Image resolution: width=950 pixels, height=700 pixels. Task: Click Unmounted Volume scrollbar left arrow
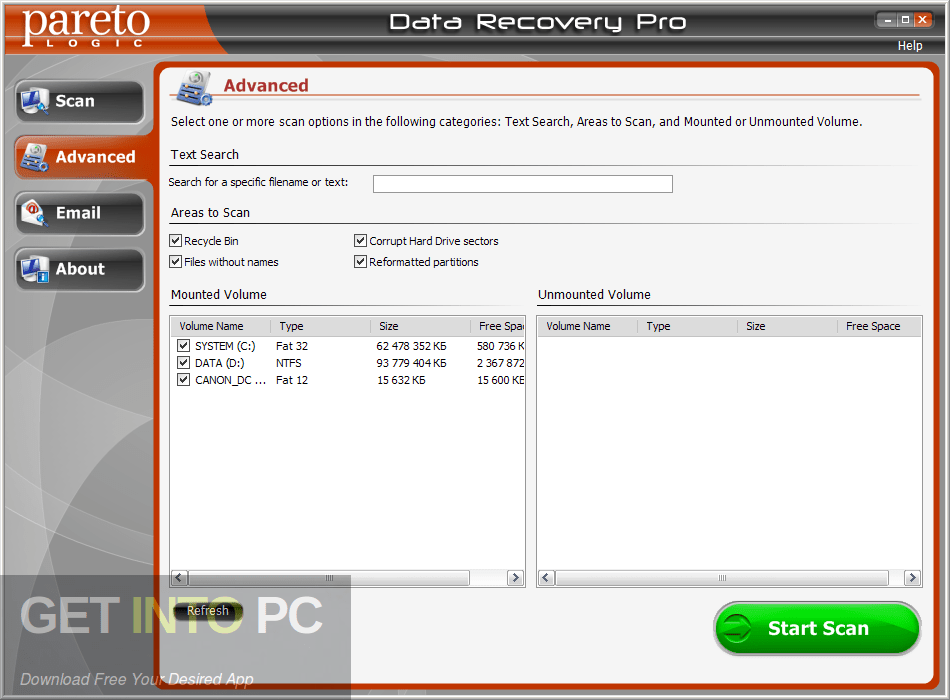tap(545, 578)
